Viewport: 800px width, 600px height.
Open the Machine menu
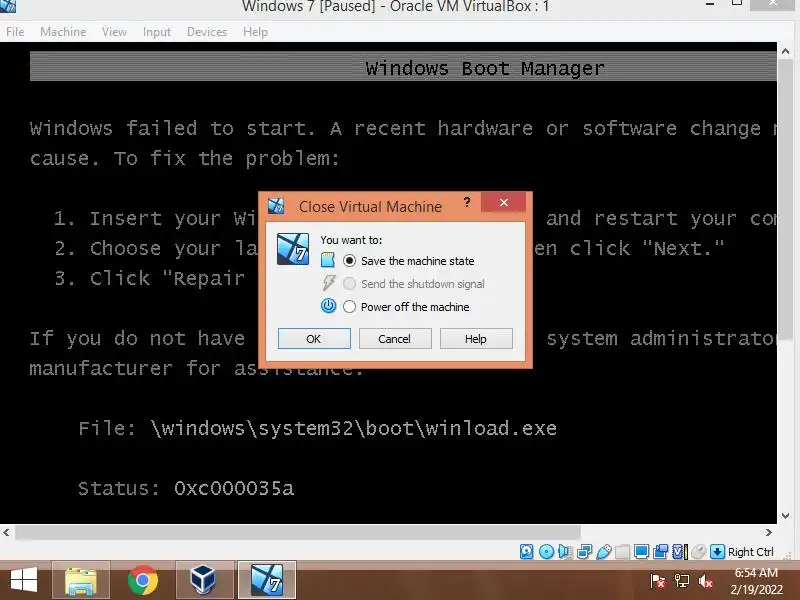(x=63, y=32)
